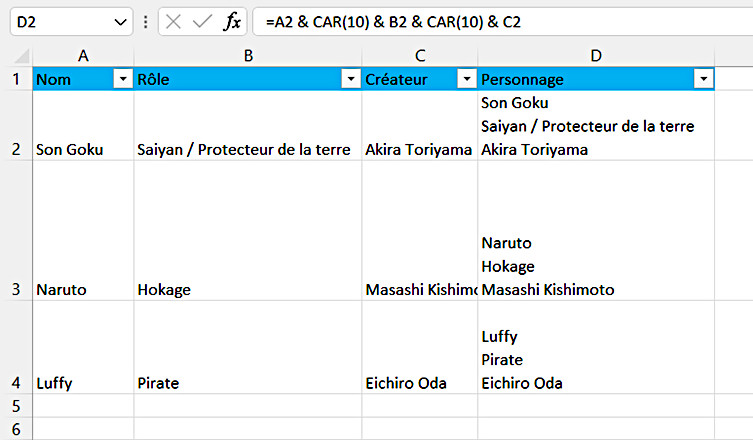Screen dimensions: 753x440
Task: Select row 5 header
Action: (x=16, y=406)
